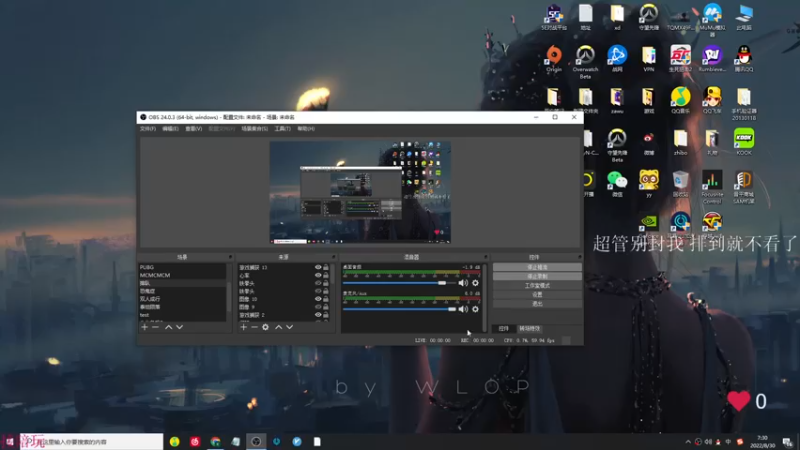The image size is (800, 450).
Task: Switch to the 转场特效 tab
Action: (x=529, y=329)
